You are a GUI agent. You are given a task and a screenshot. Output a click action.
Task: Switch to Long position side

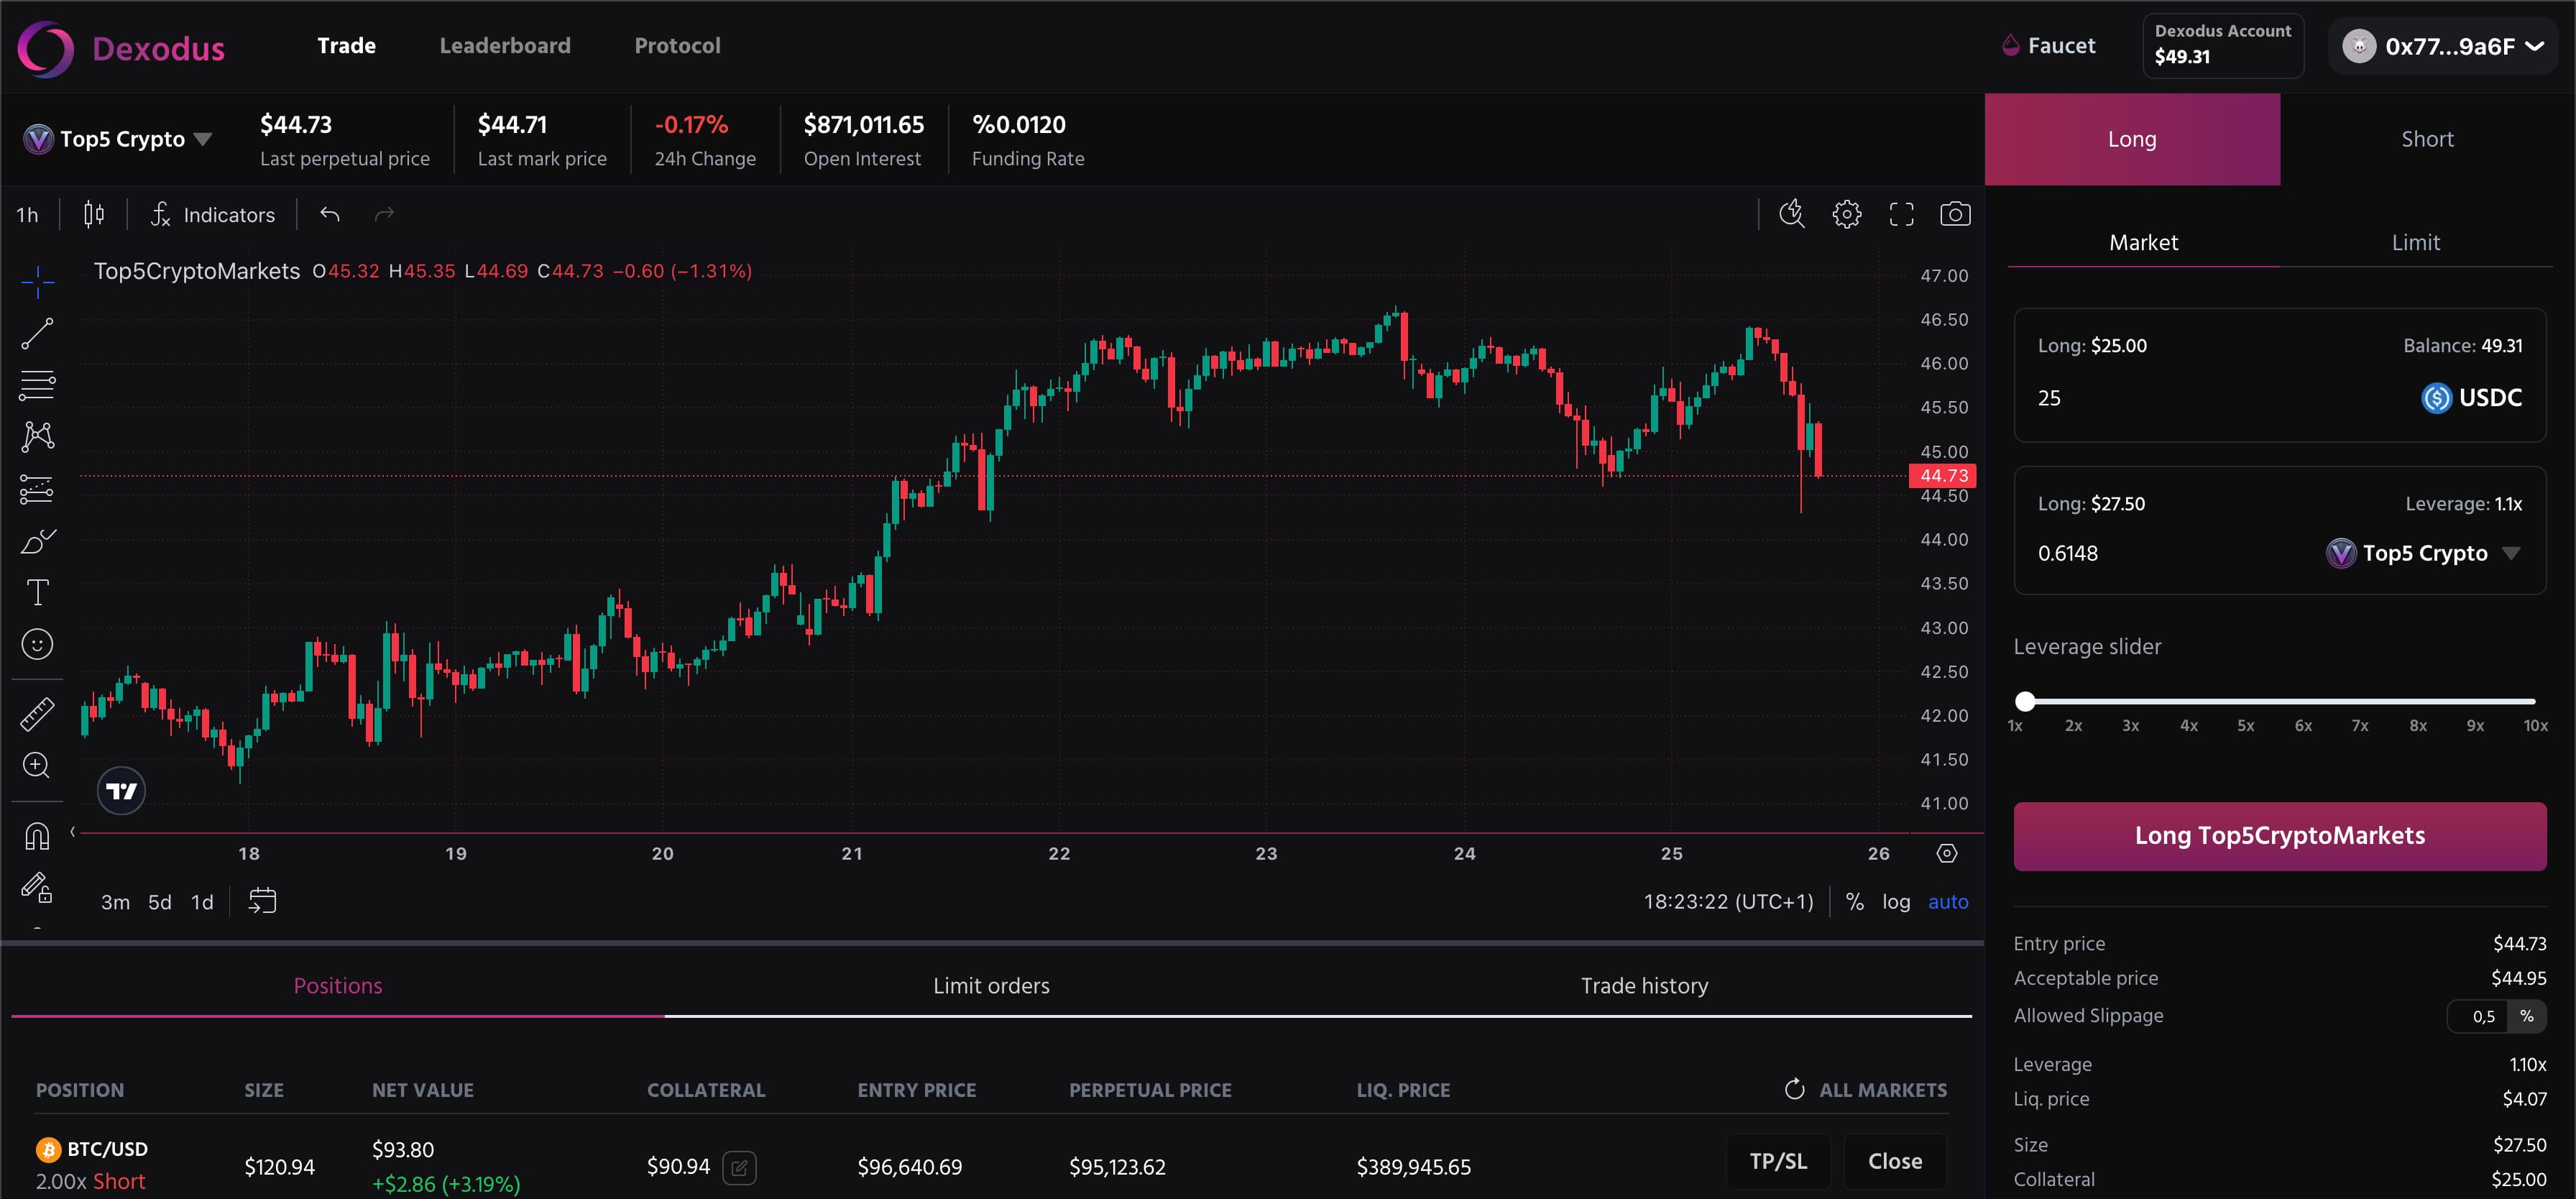[2132, 139]
